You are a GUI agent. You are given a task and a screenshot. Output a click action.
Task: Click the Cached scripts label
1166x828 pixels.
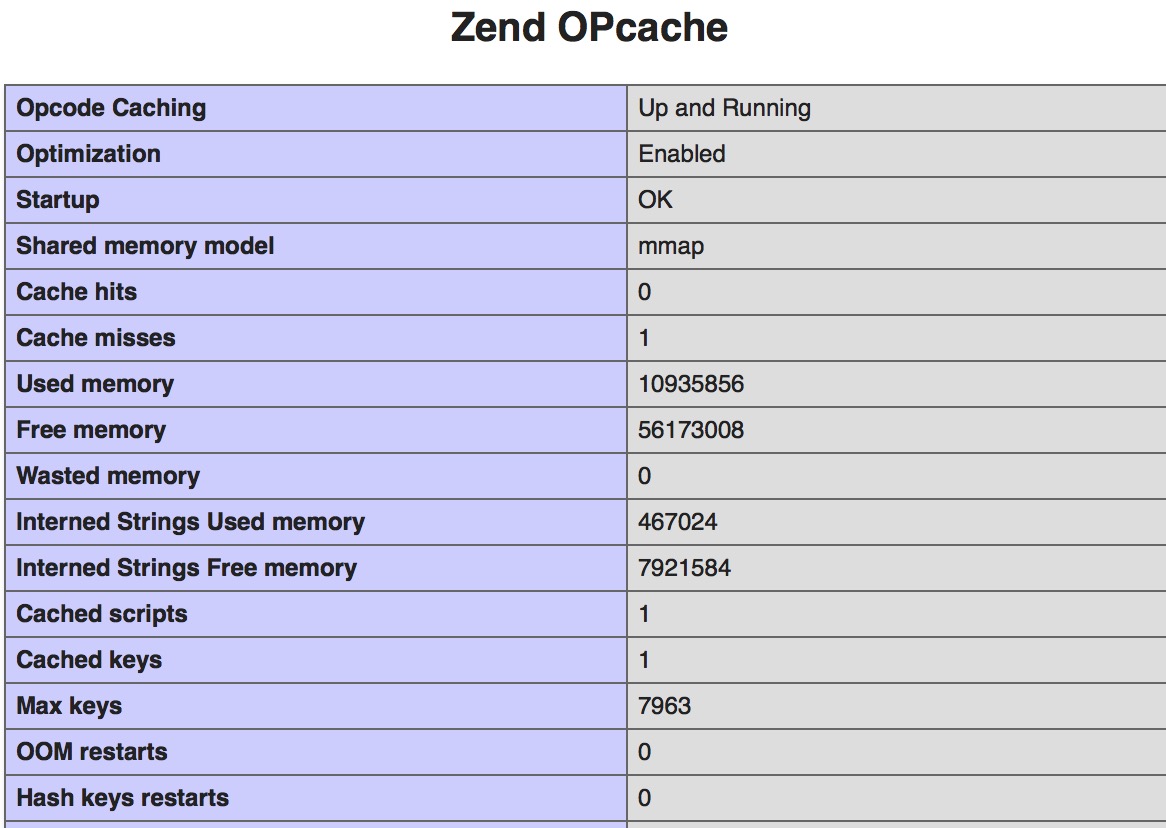pyautogui.click(x=102, y=614)
